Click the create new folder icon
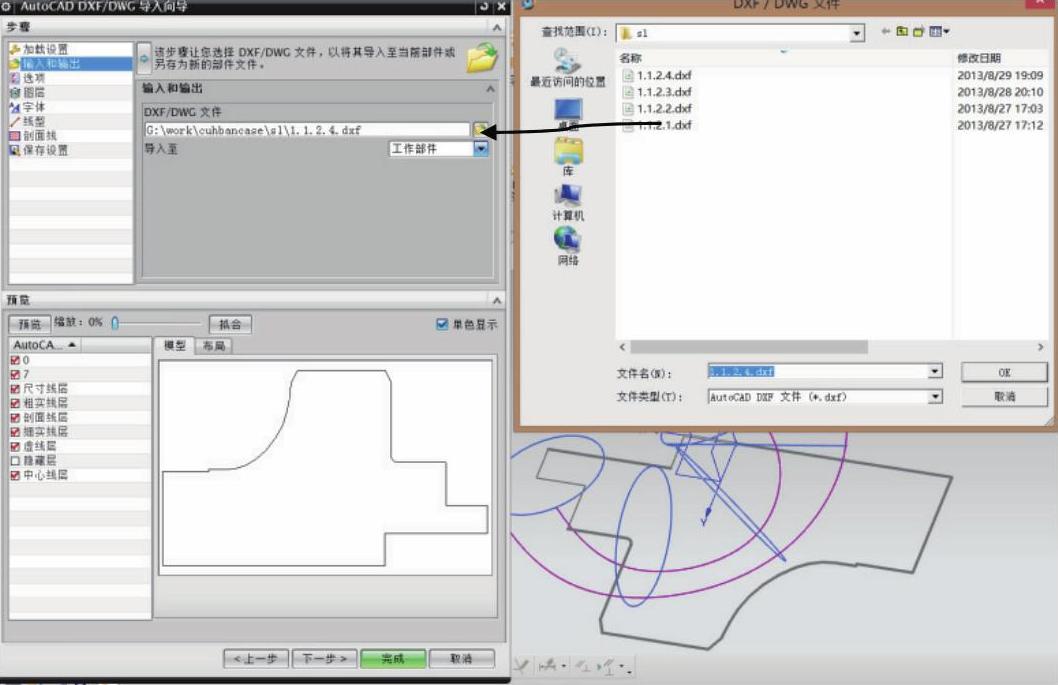1058x685 pixels. click(918, 31)
